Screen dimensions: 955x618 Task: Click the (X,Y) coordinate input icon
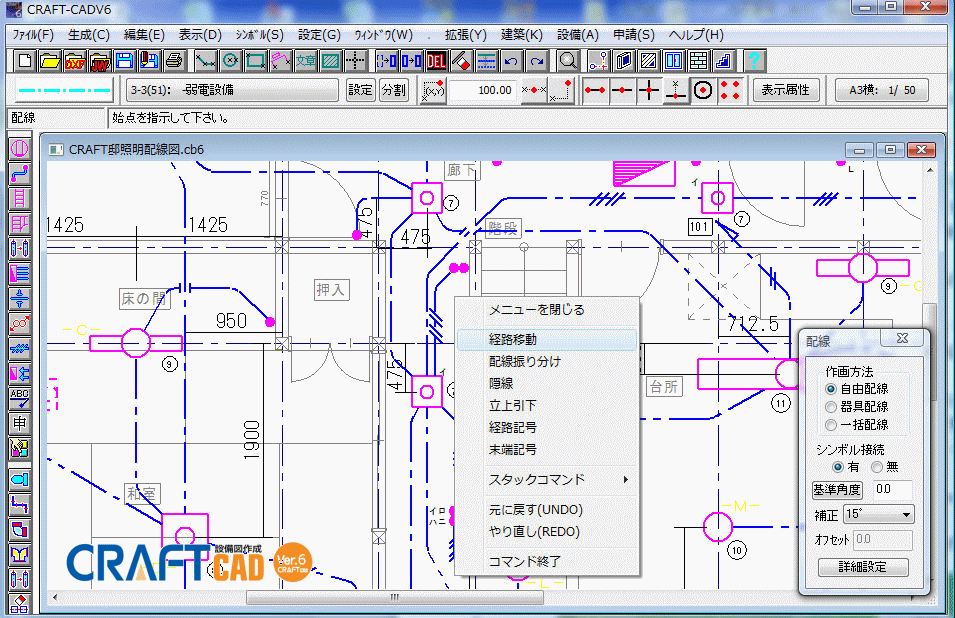coord(433,90)
